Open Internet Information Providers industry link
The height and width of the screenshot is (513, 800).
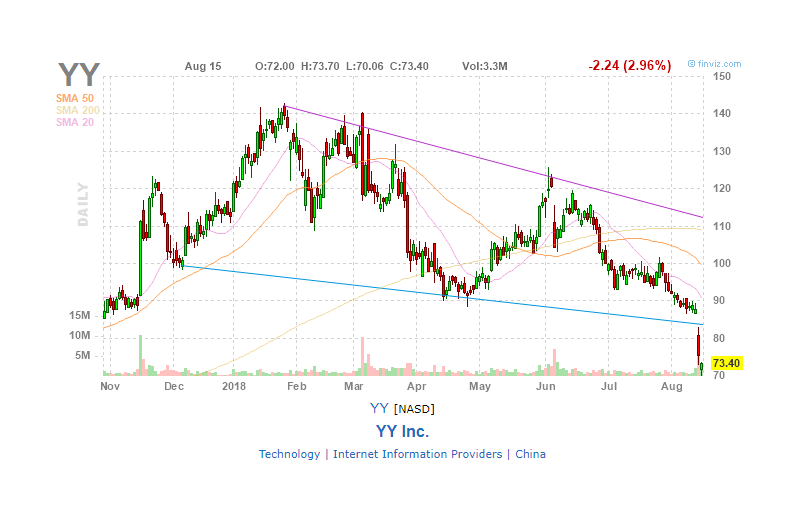[x=417, y=454]
